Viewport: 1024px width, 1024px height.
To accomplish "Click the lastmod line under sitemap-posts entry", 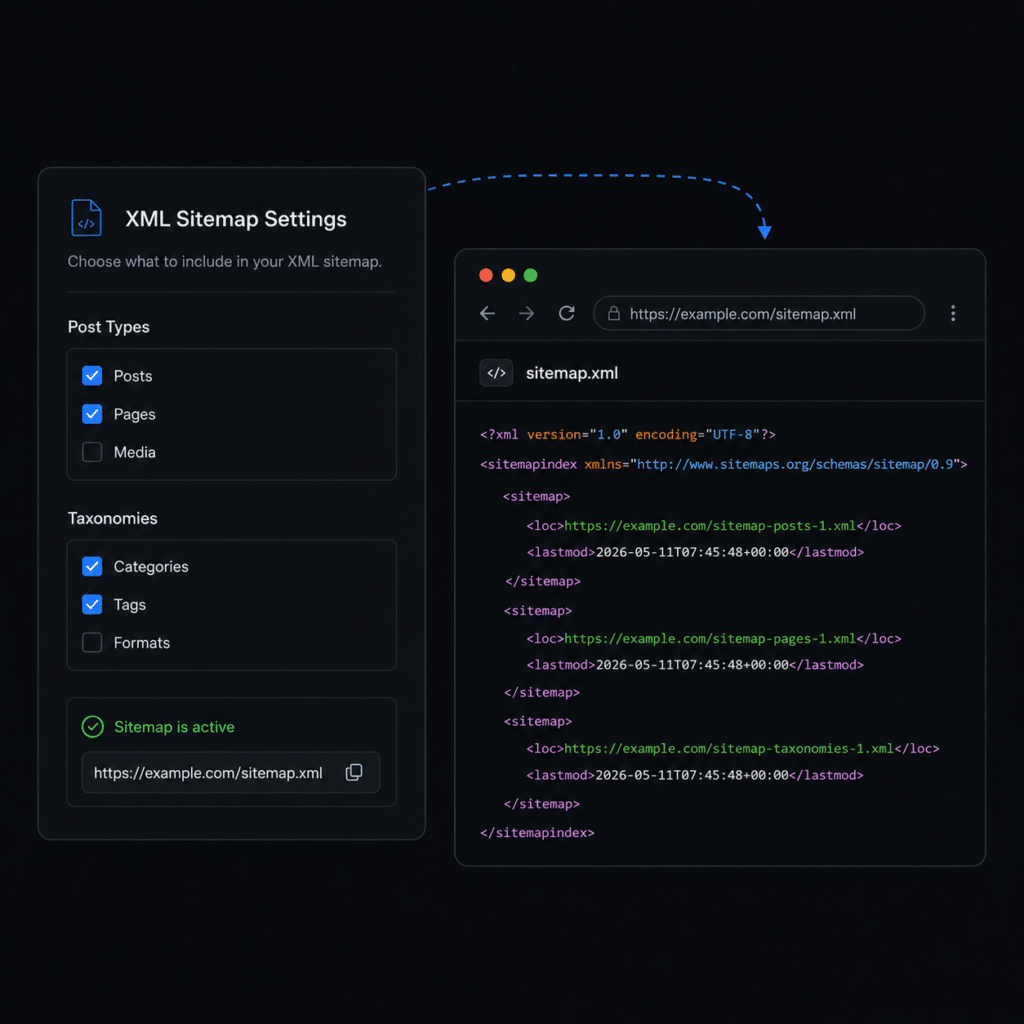I will pyautogui.click(x=695, y=552).
